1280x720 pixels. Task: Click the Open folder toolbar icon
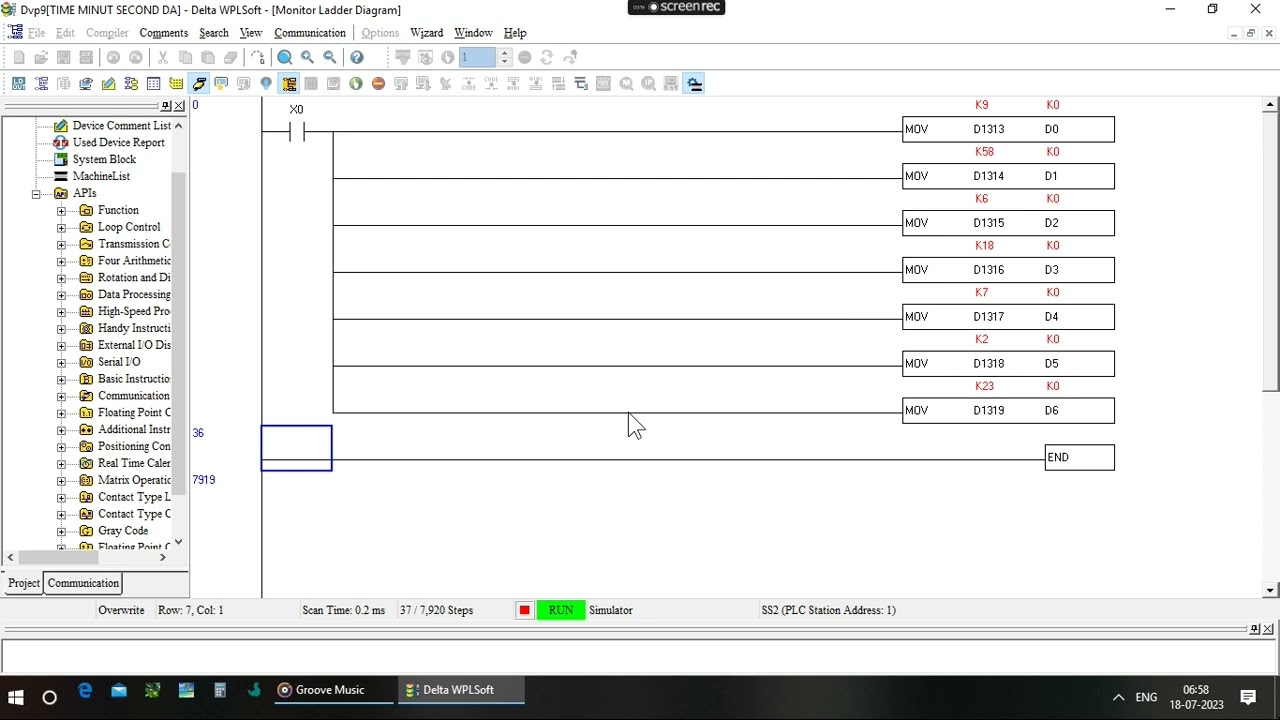41,57
